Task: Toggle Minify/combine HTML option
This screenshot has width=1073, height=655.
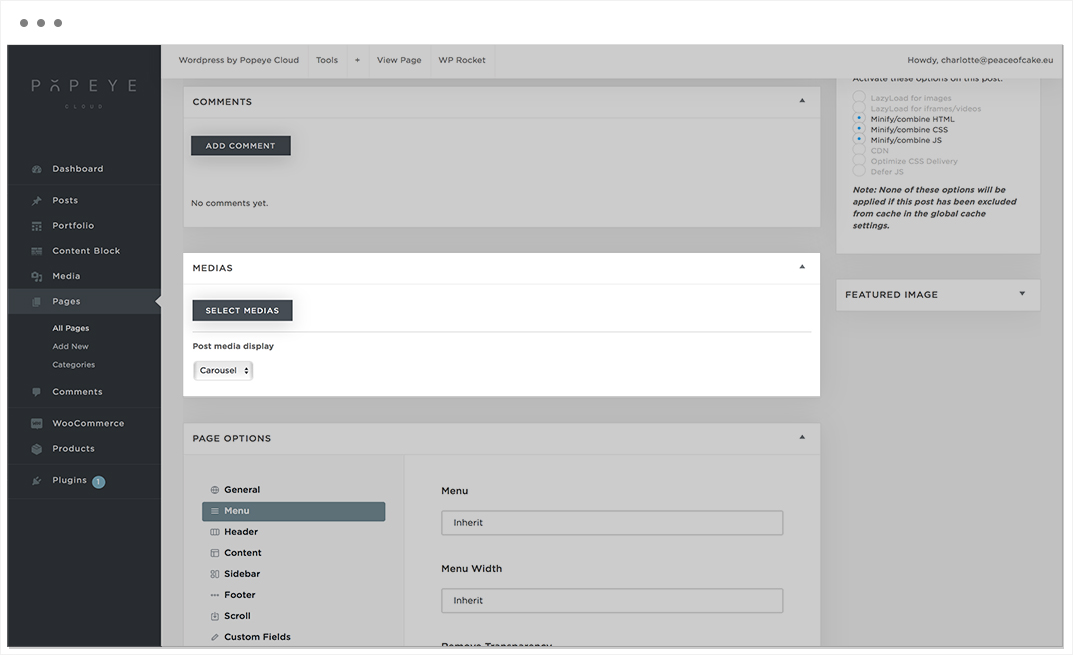Action: tap(859, 118)
